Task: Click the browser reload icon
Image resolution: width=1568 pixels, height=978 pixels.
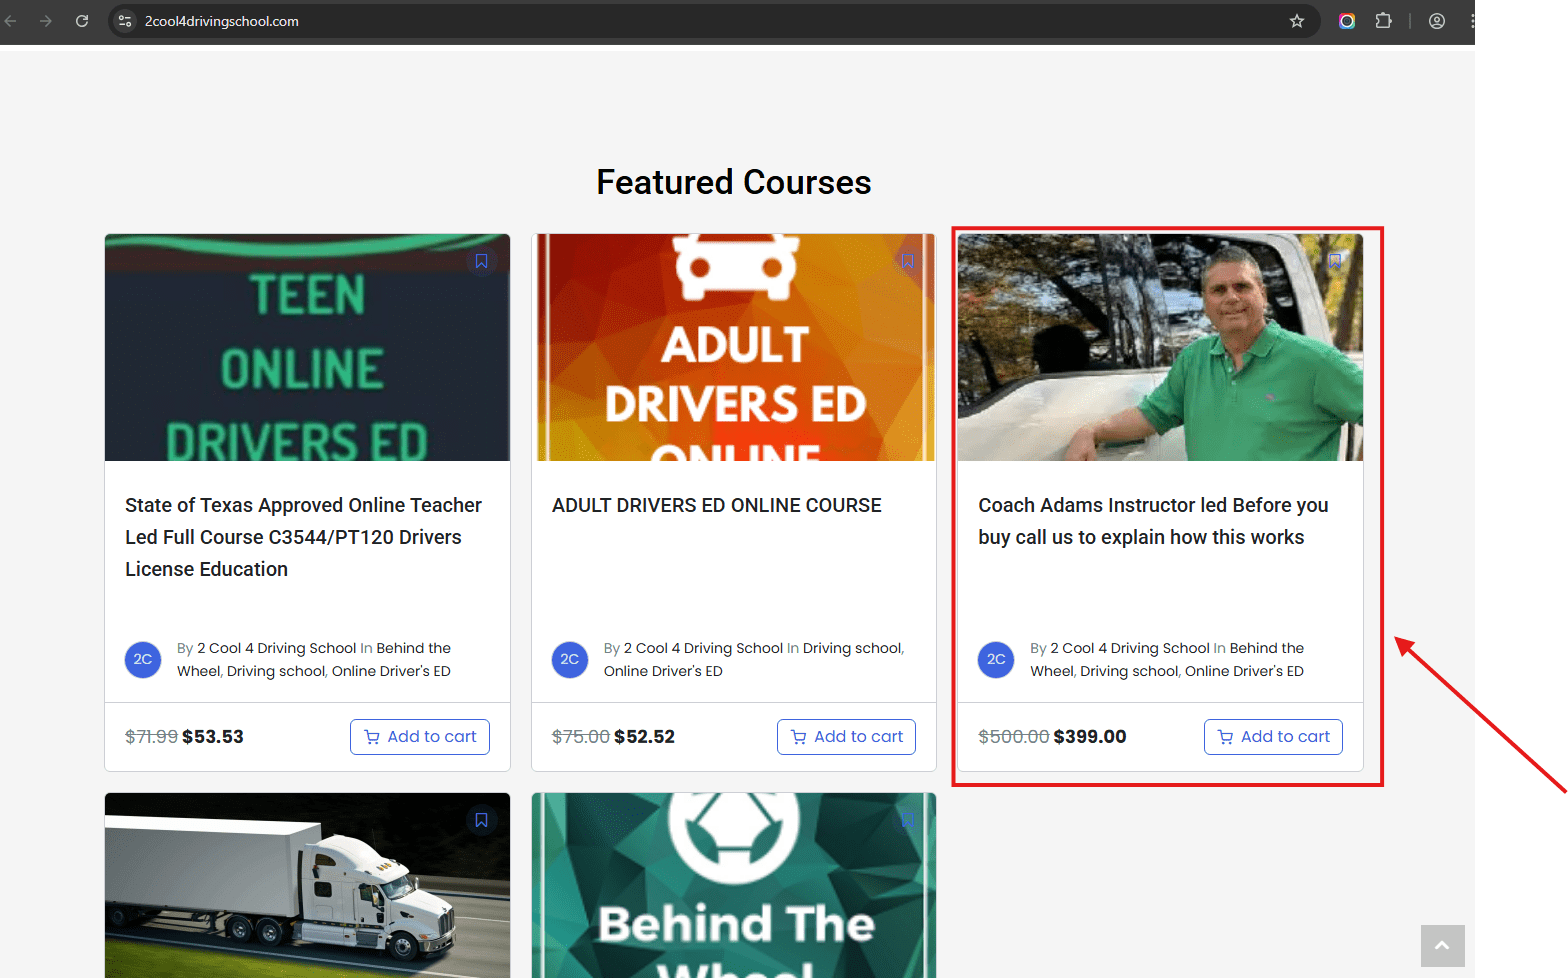Action: (82, 21)
